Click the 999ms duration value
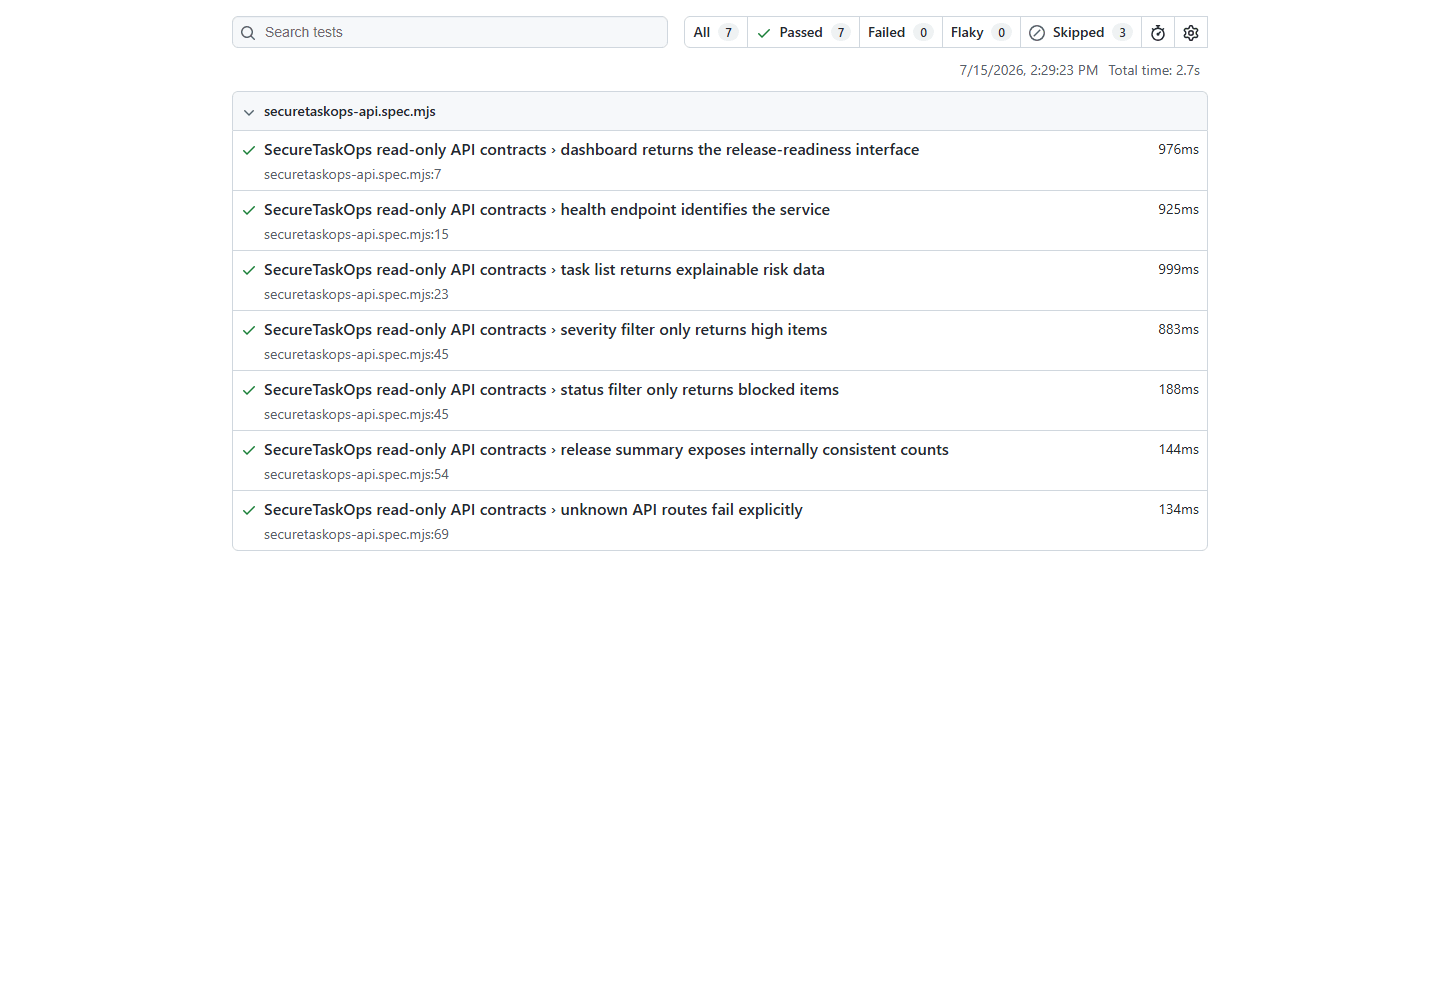Screen dimensions: 1440x1000 pyautogui.click(x=1178, y=269)
